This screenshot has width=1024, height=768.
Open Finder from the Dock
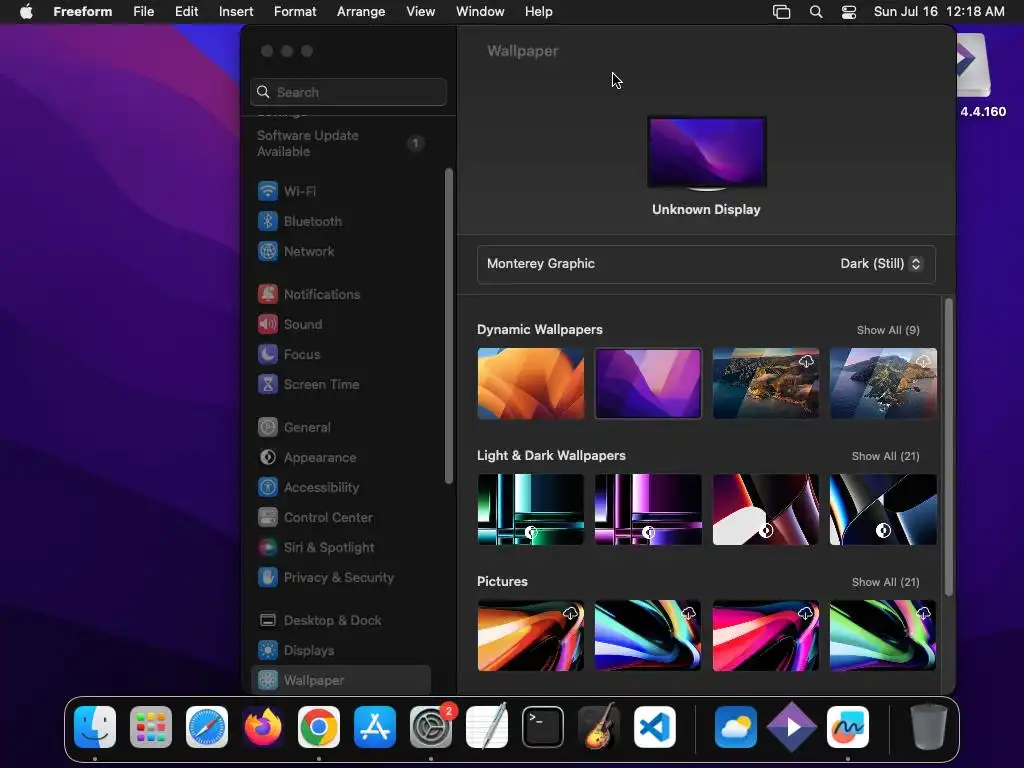[95, 727]
